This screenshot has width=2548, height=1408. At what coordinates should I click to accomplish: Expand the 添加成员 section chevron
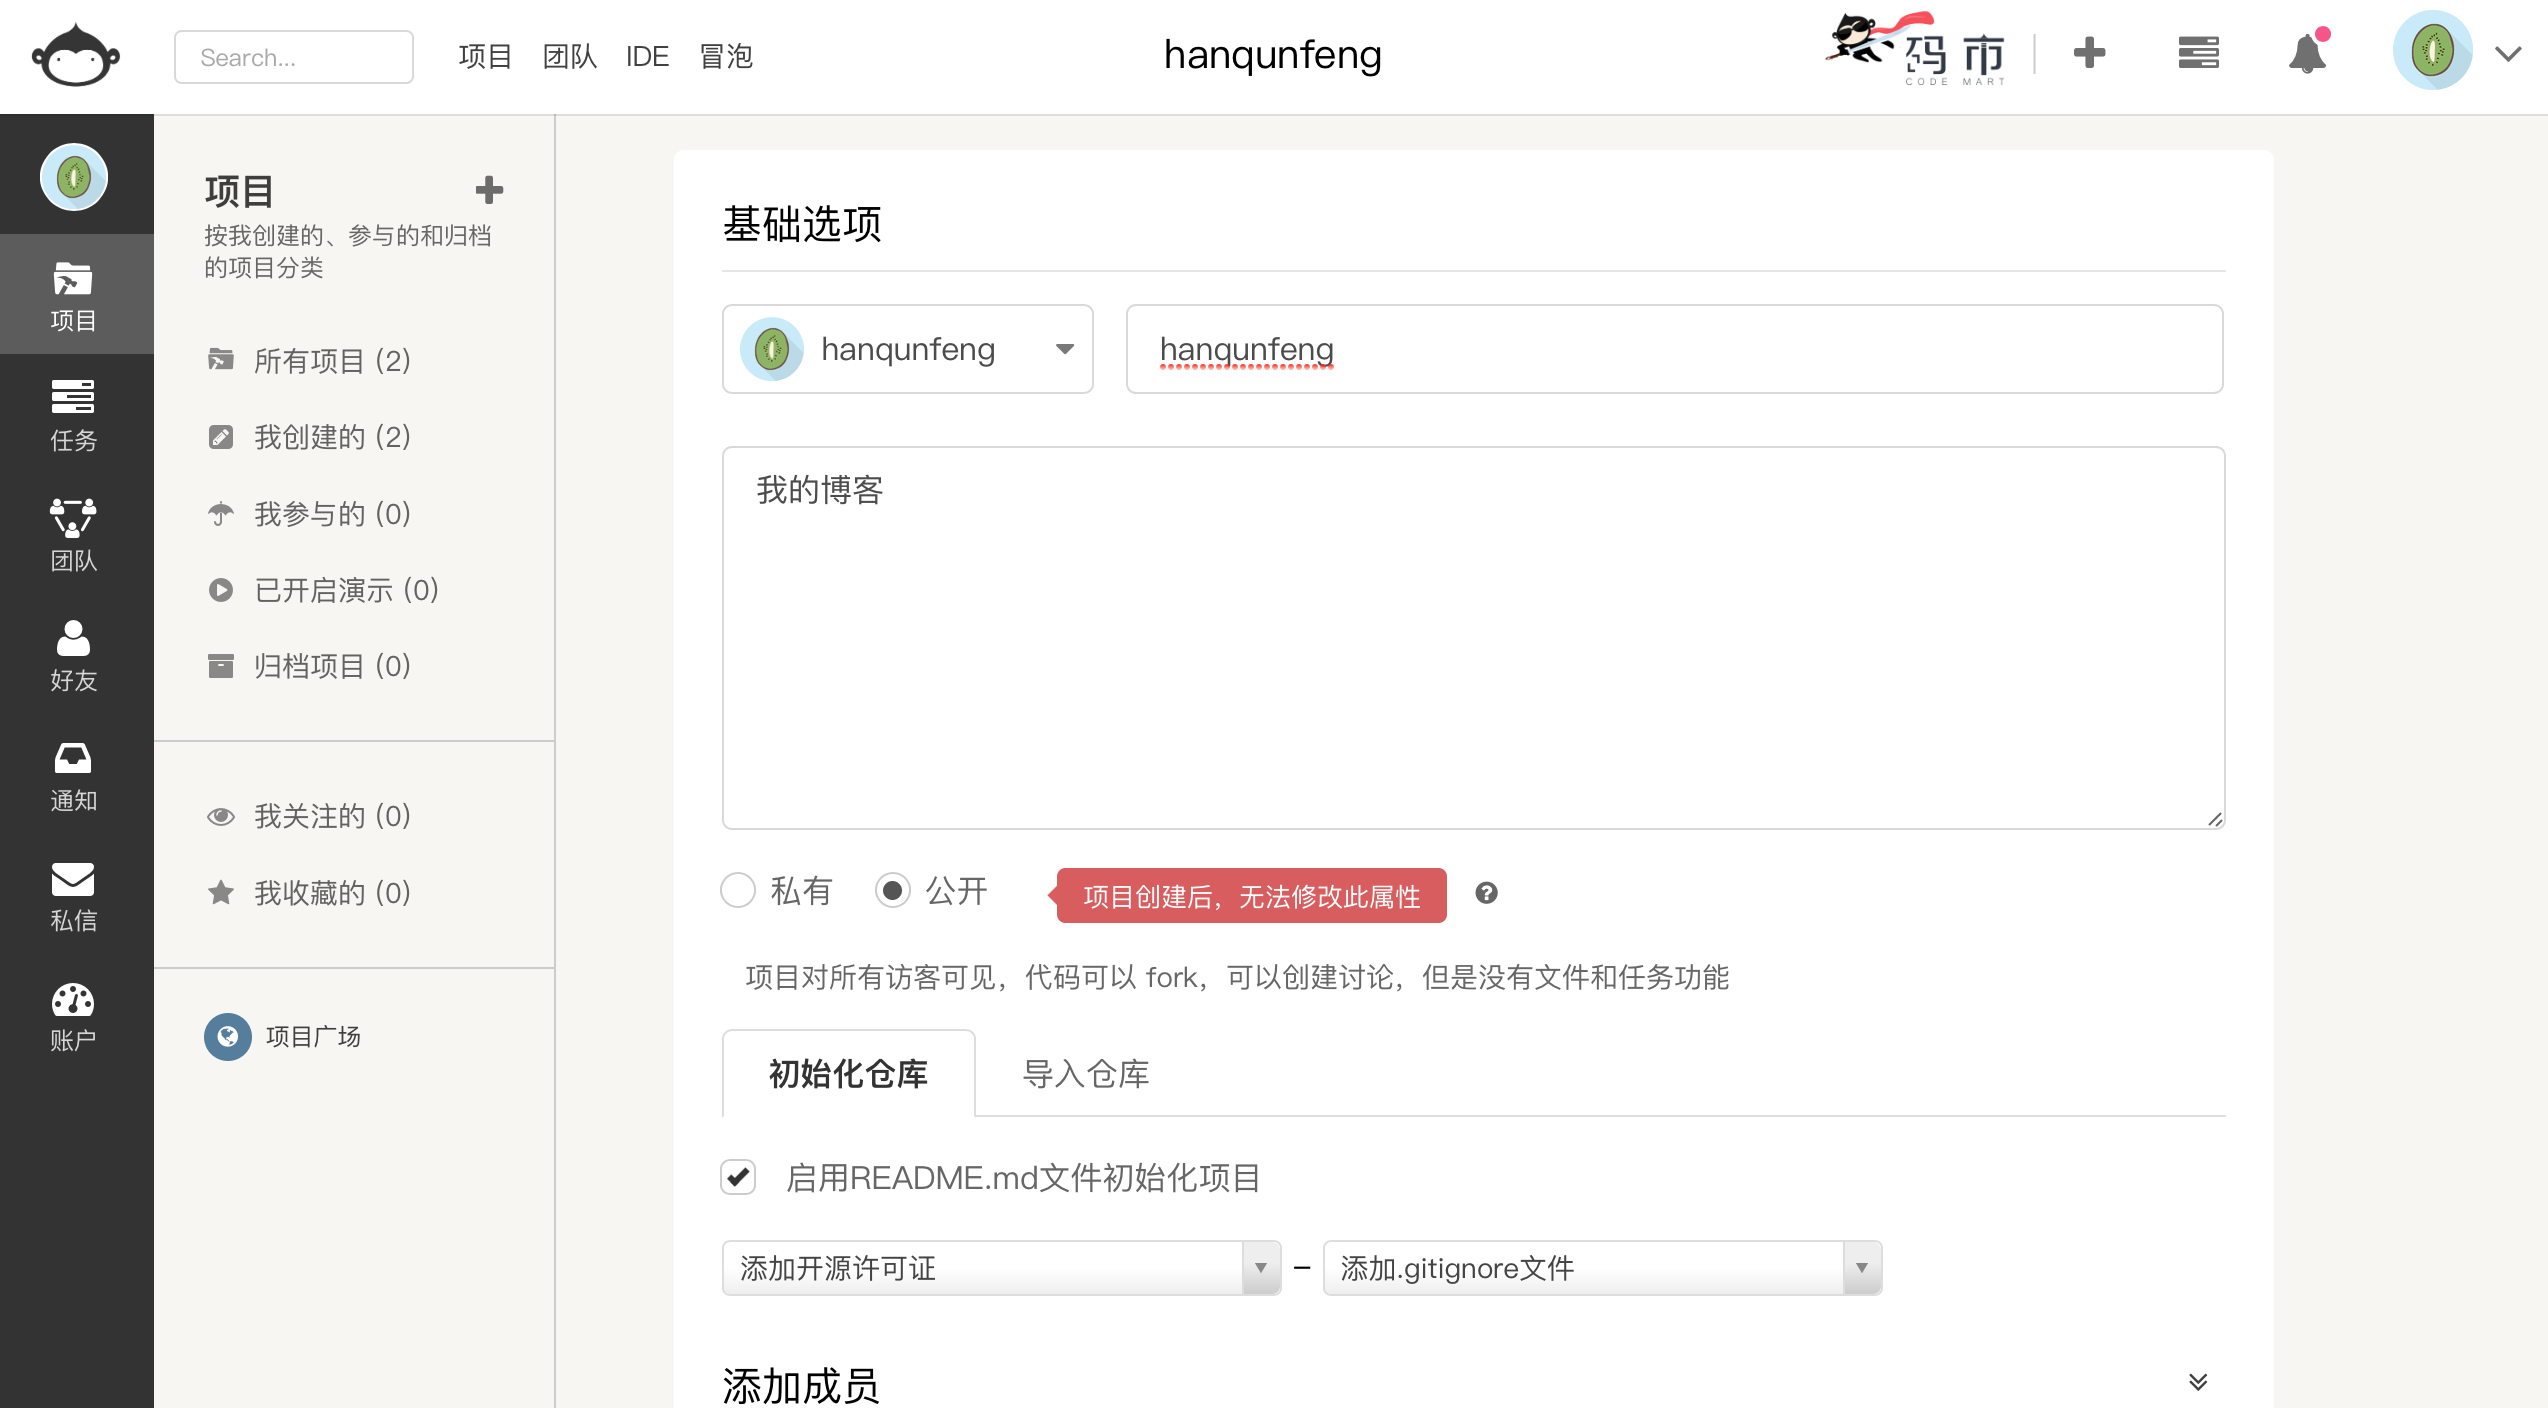click(x=2197, y=1382)
